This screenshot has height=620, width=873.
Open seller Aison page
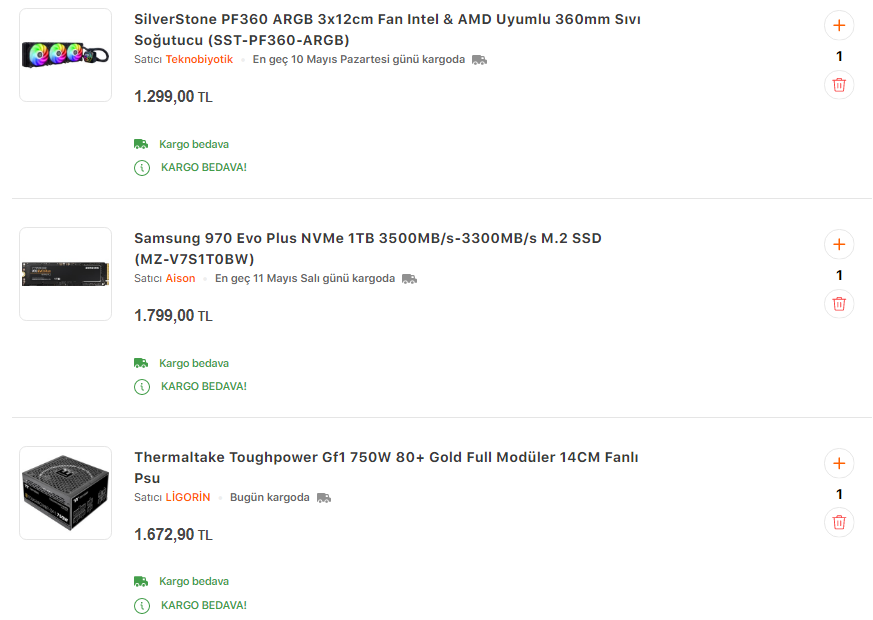tap(180, 279)
